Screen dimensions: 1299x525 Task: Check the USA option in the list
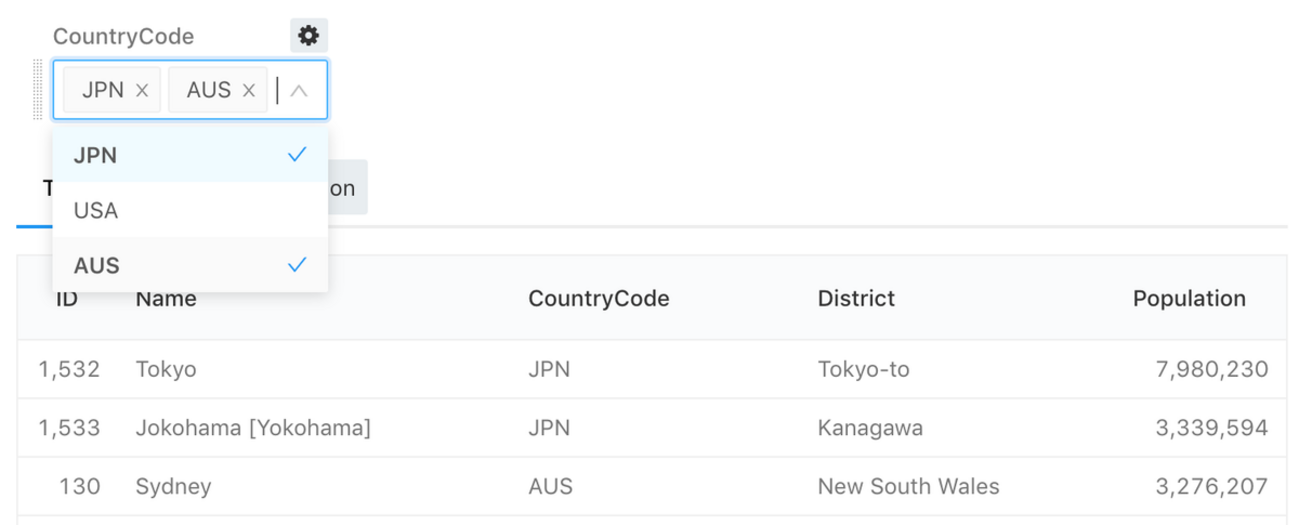click(190, 210)
